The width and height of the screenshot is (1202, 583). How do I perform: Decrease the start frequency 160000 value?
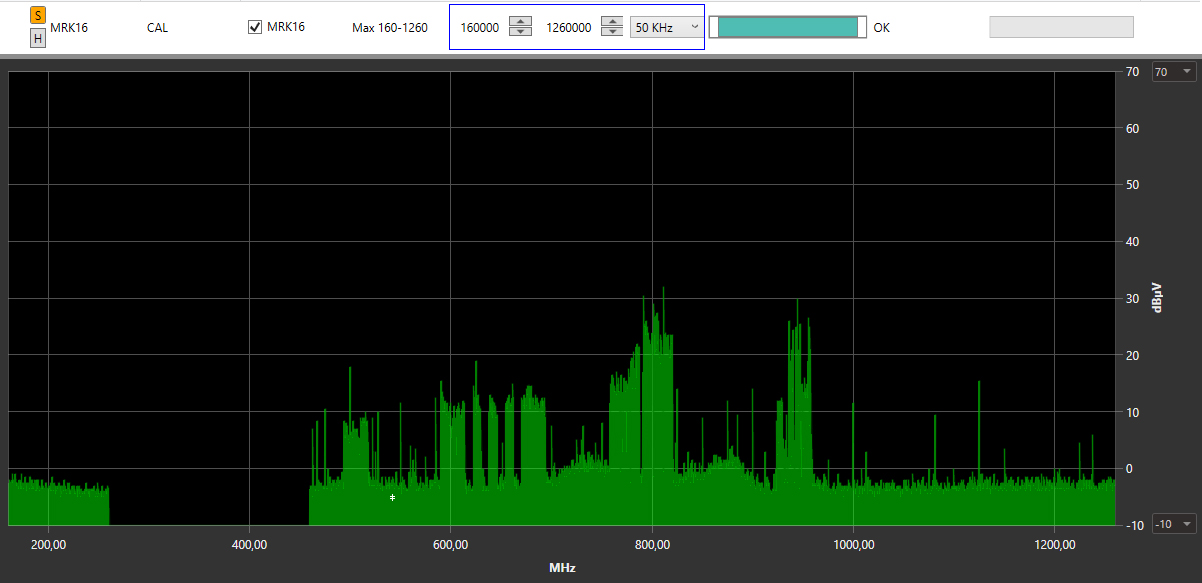pyautogui.click(x=520, y=32)
